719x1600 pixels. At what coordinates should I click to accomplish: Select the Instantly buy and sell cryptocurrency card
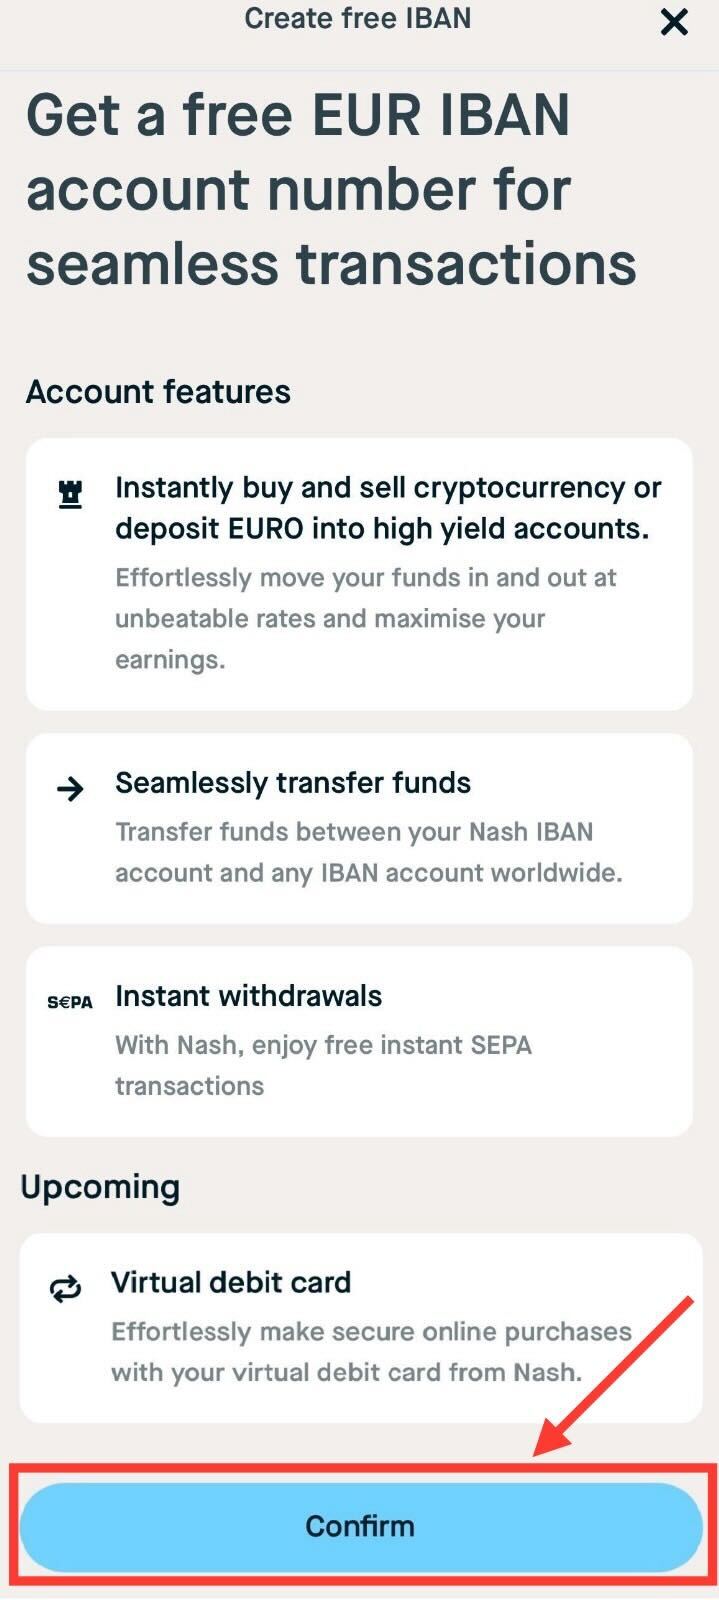(x=359, y=574)
